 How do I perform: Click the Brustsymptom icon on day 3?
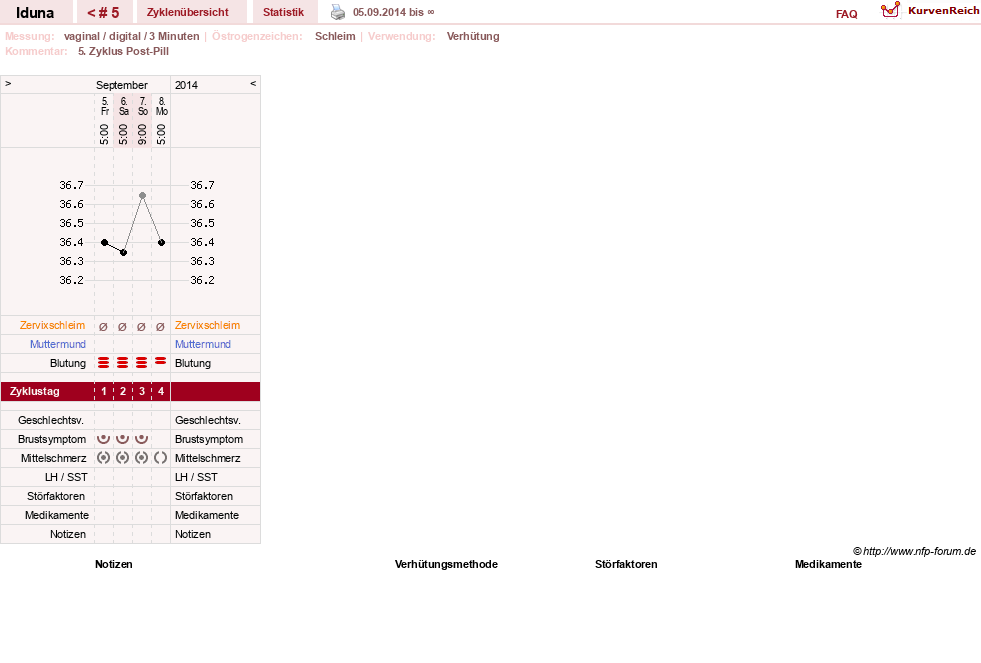pos(141,438)
